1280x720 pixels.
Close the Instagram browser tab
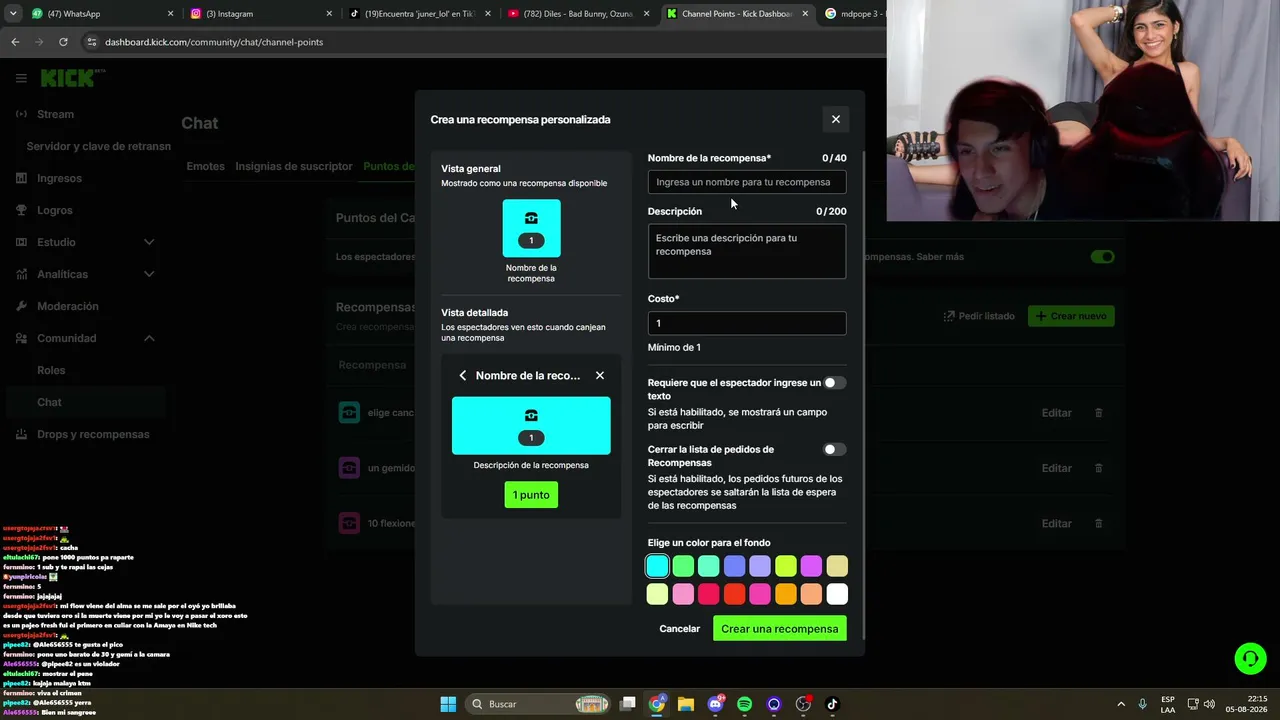point(329,14)
